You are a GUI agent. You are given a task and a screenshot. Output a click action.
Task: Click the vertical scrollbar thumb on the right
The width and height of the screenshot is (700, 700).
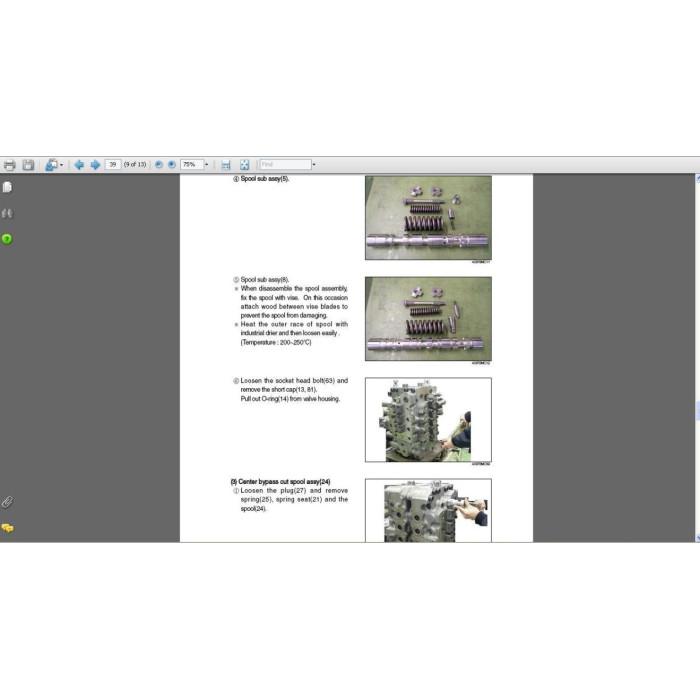click(x=697, y=411)
